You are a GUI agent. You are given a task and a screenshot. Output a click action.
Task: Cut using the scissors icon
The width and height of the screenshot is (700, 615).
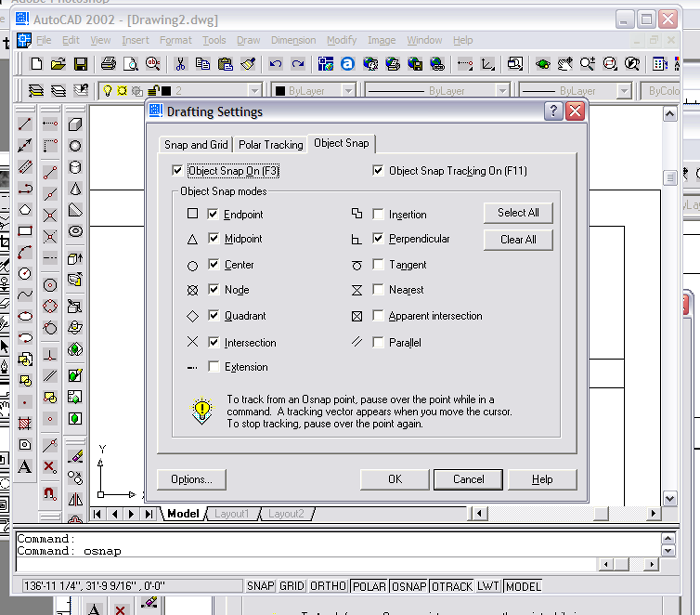pos(180,64)
